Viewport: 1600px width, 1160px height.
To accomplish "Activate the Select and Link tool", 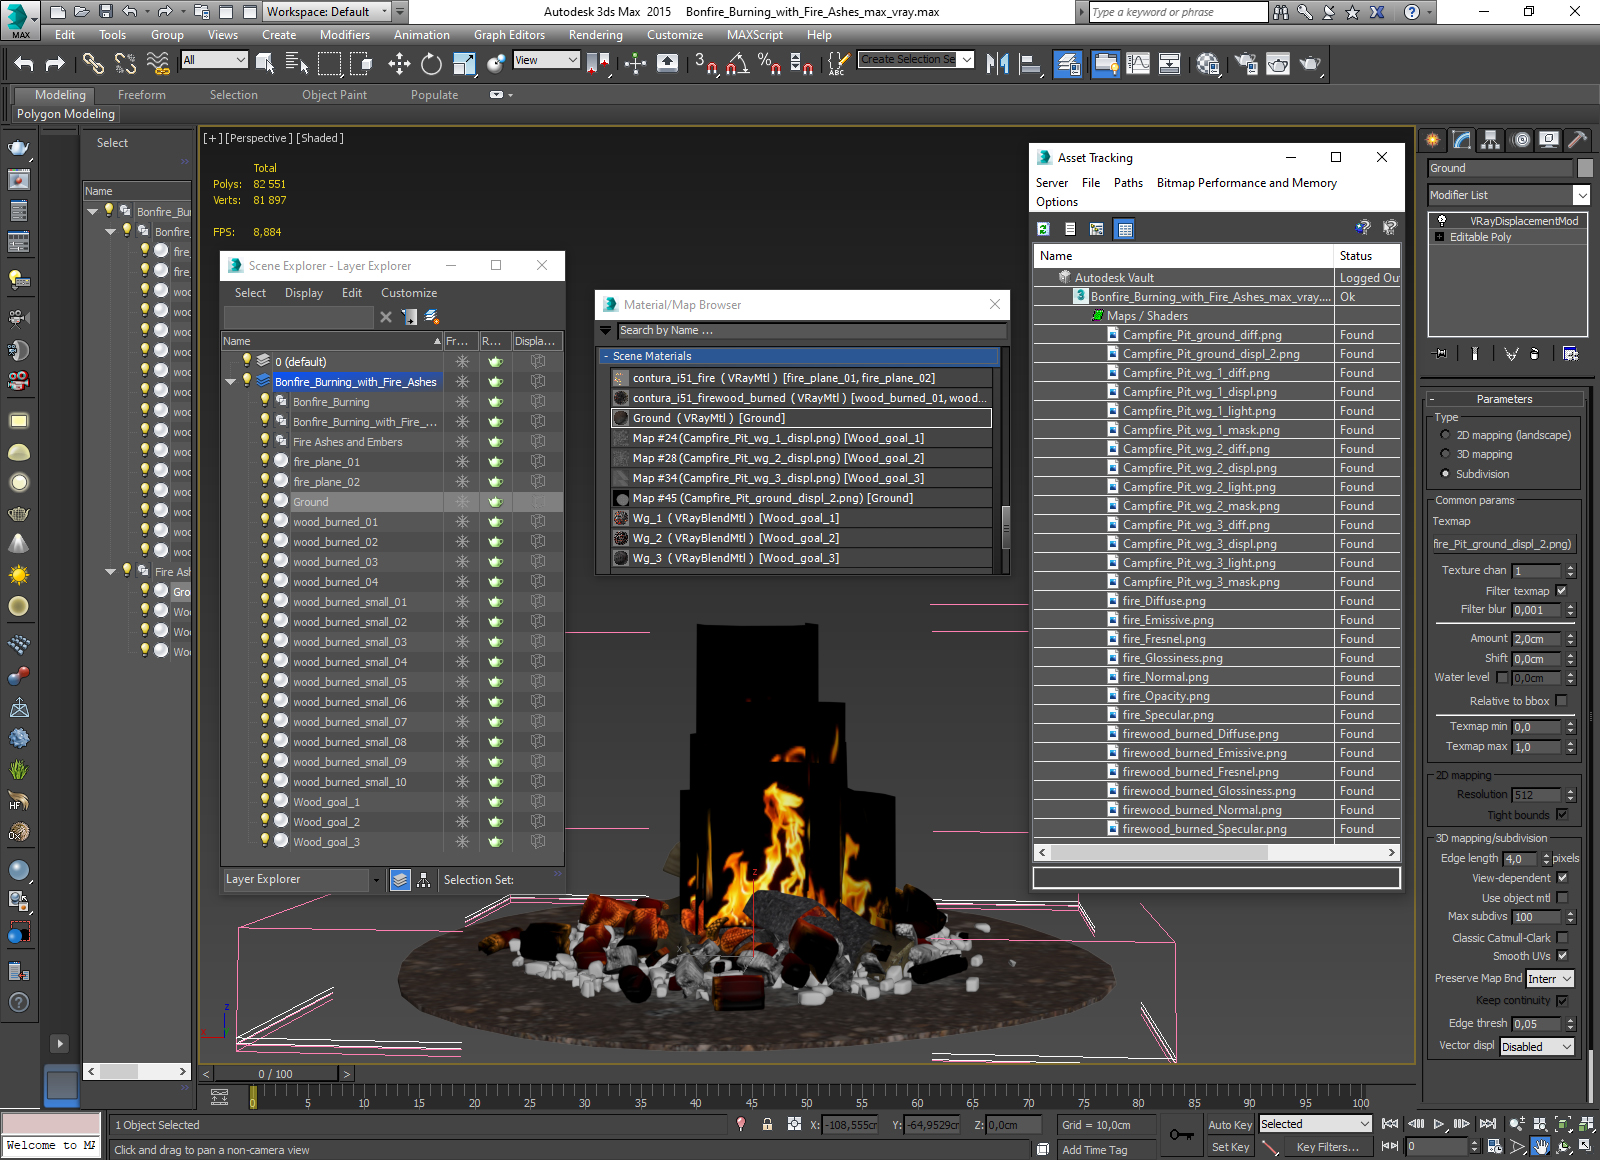I will (x=93, y=64).
